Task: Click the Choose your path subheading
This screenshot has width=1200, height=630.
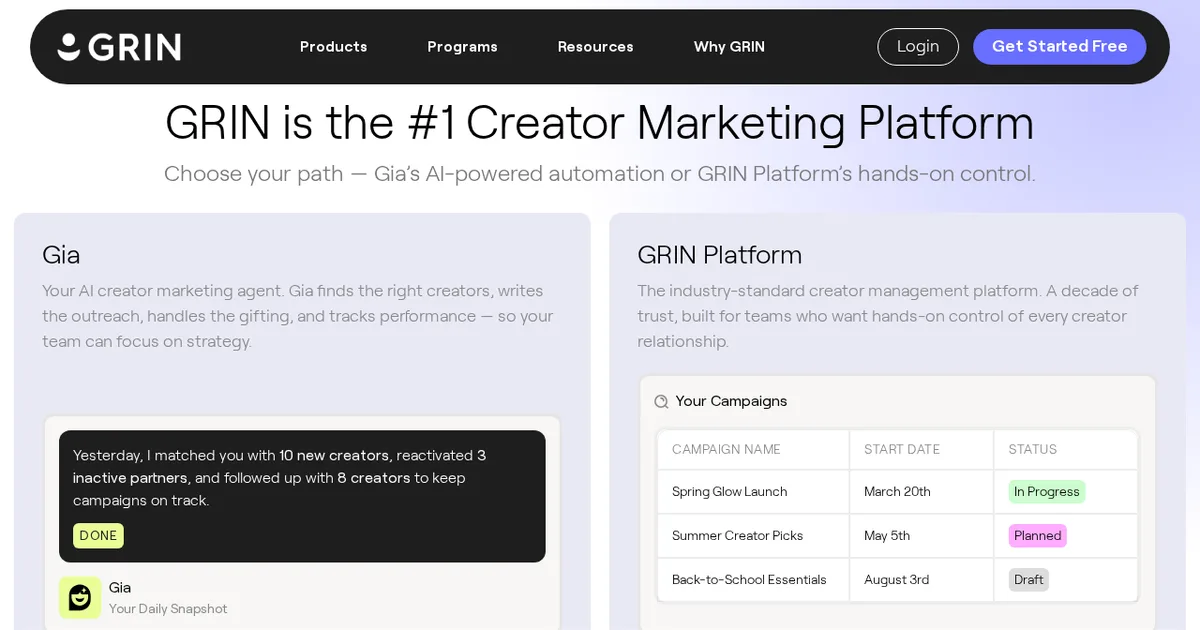Action: coord(600,174)
